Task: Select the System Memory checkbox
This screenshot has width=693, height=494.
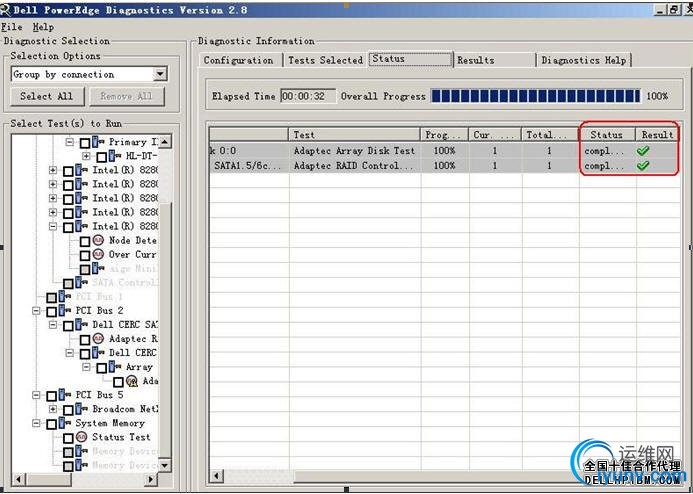Action: tap(51, 425)
